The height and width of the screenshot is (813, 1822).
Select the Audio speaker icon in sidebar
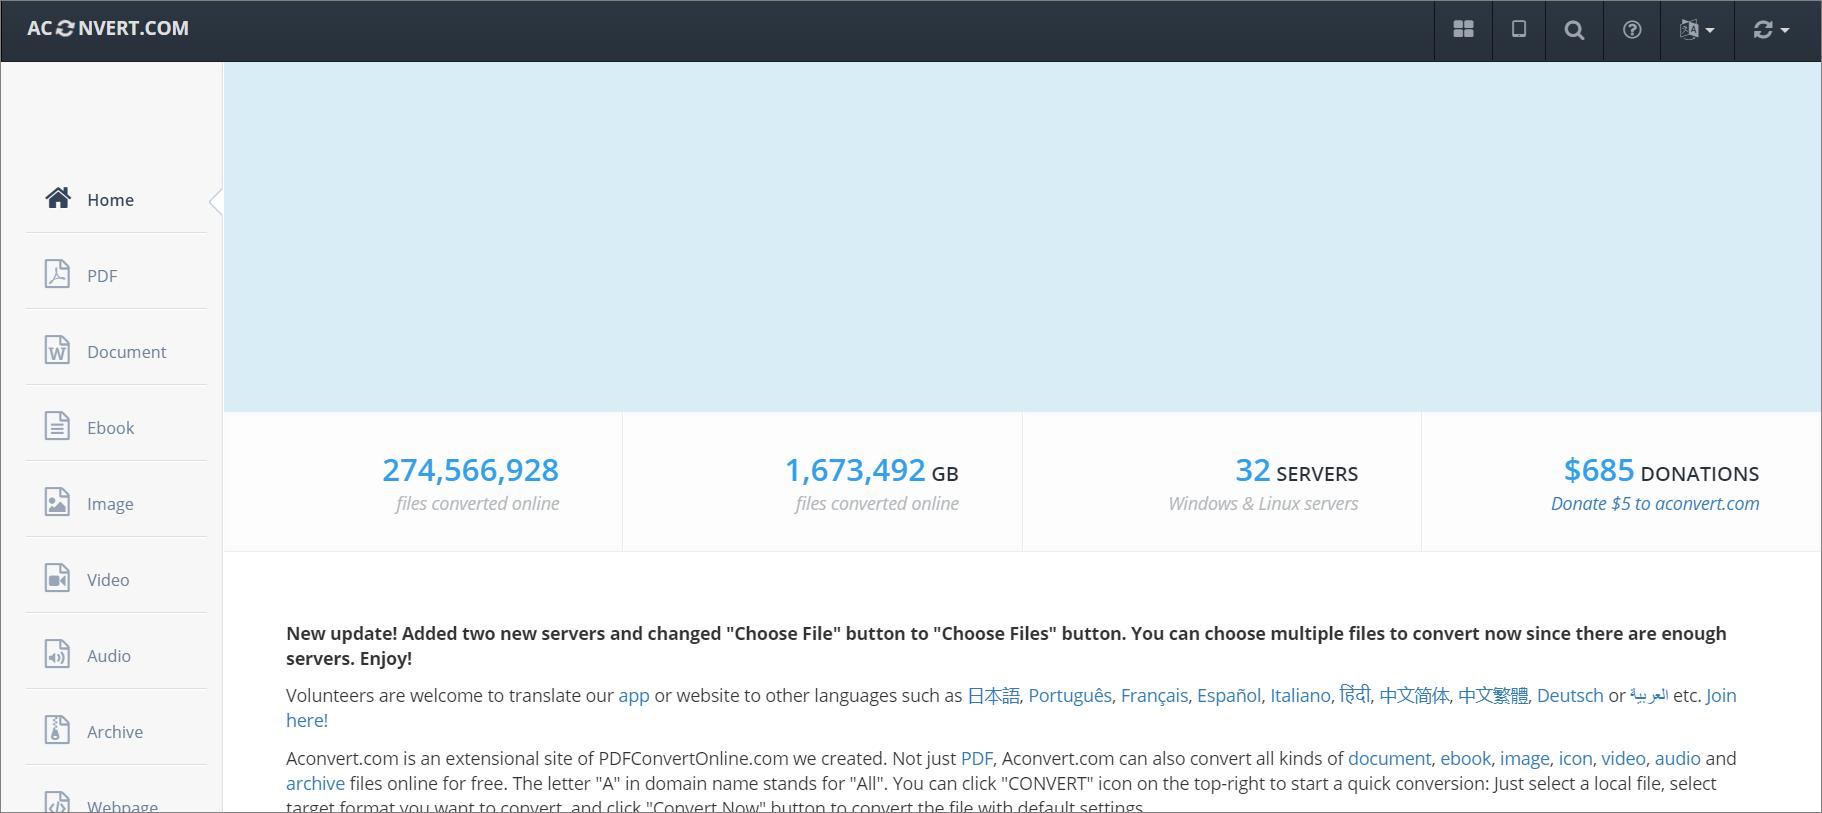[57, 654]
